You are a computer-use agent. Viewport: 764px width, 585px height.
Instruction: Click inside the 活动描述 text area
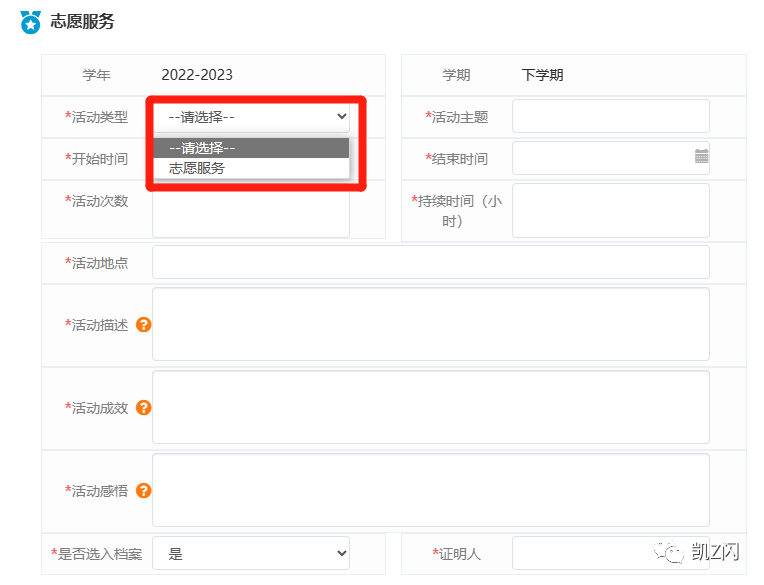coord(430,324)
